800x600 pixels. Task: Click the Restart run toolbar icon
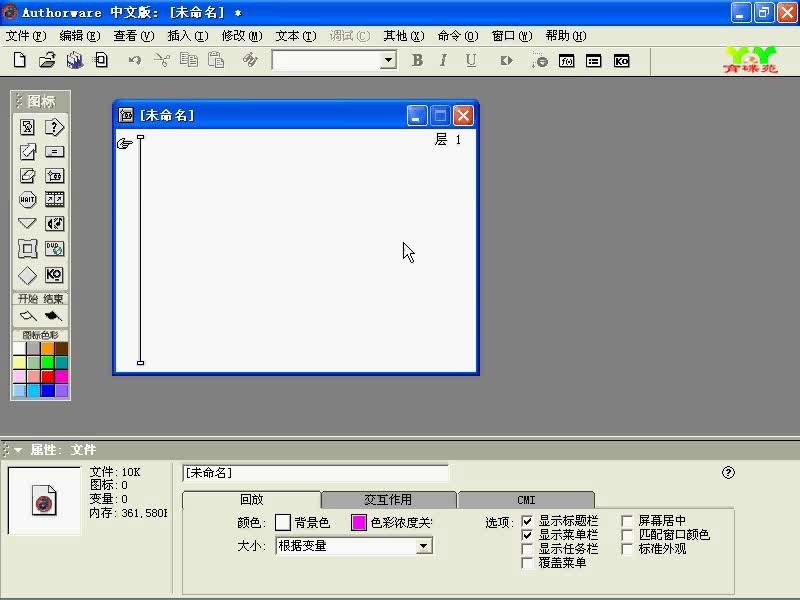click(506, 61)
